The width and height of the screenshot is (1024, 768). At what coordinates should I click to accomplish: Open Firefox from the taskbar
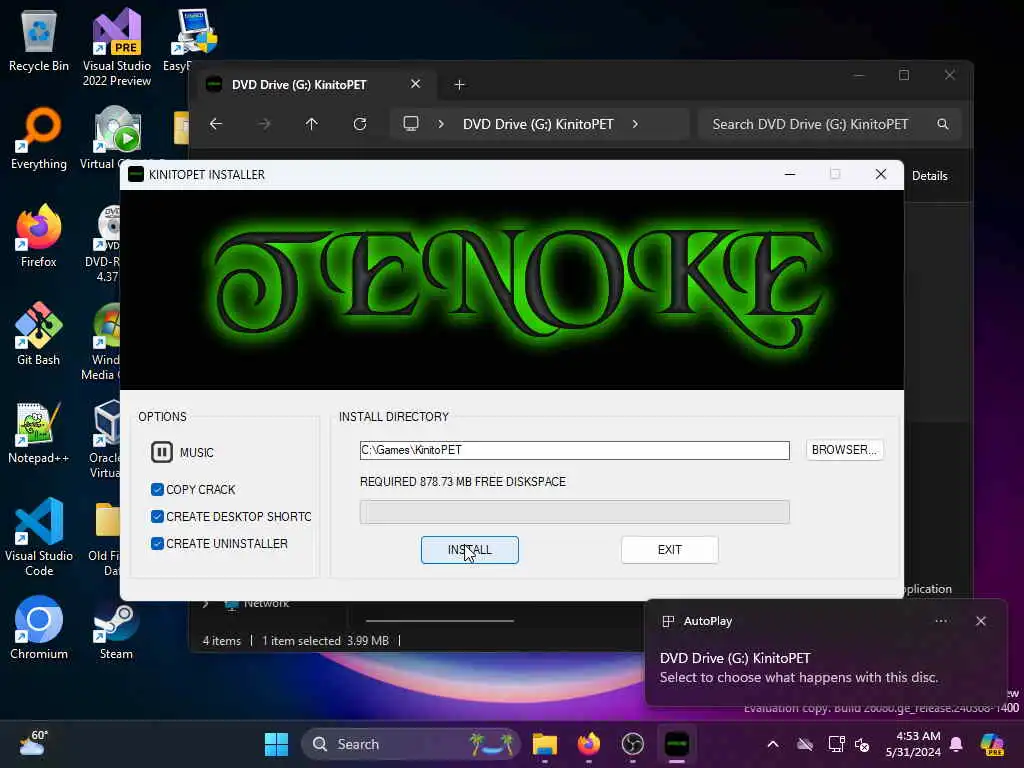pos(588,744)
